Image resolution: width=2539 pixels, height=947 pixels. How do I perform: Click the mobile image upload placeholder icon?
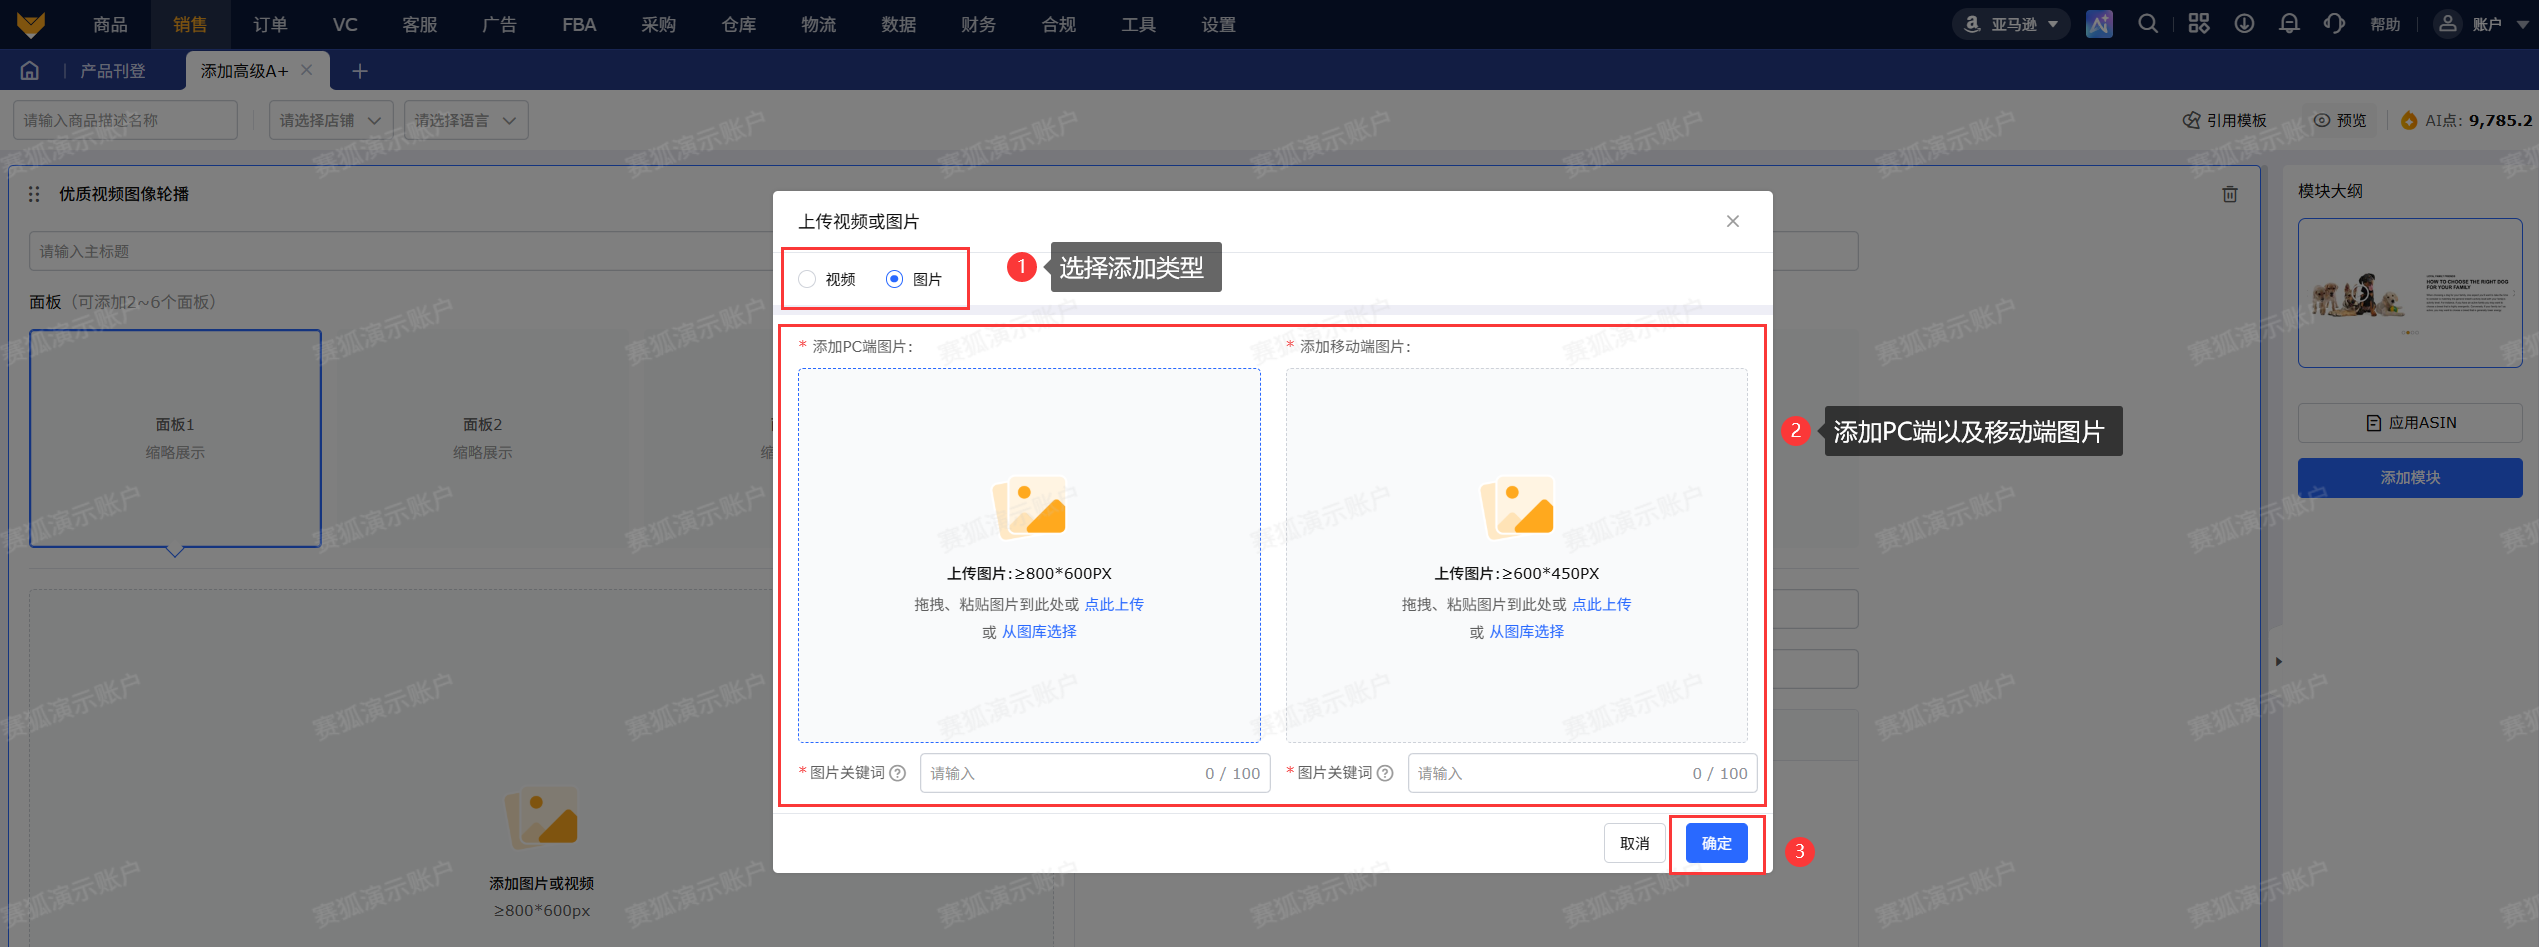1517,506
